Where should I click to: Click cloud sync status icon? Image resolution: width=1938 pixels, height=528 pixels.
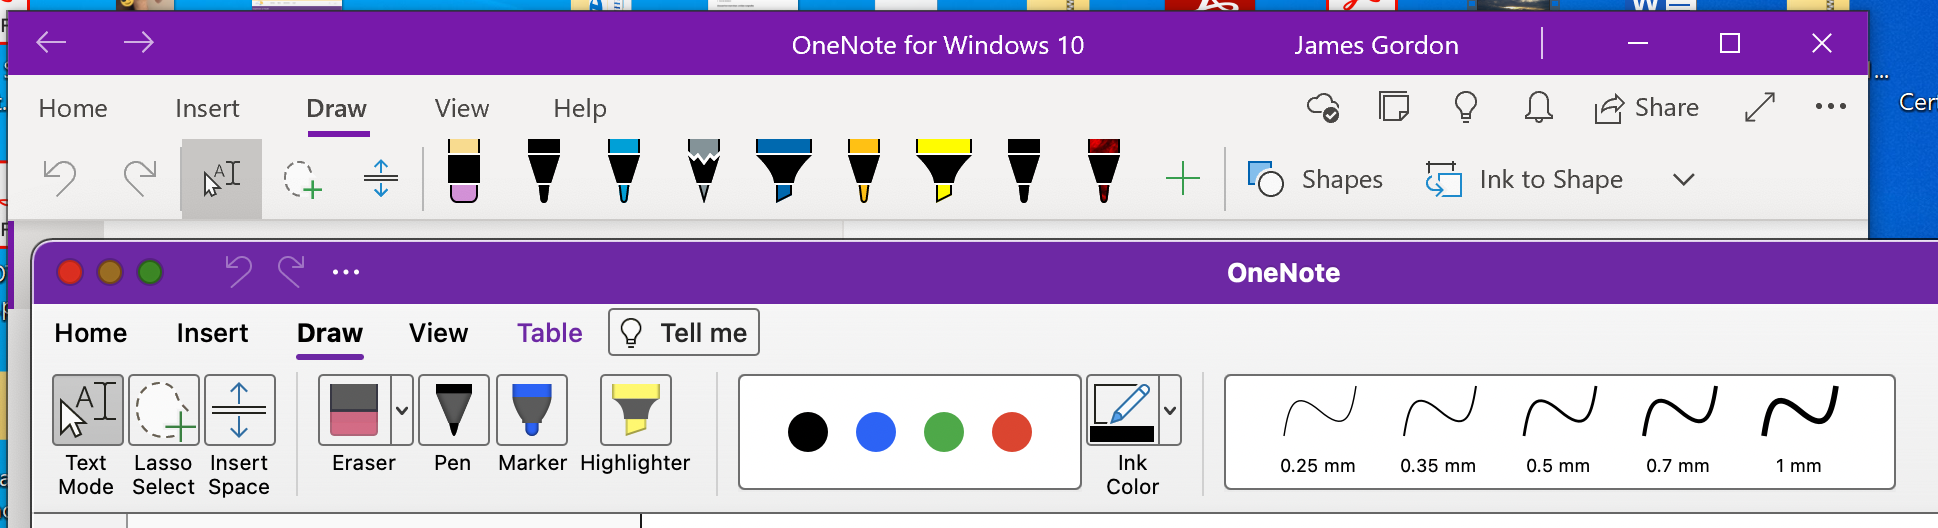(x=1323, y=107)
